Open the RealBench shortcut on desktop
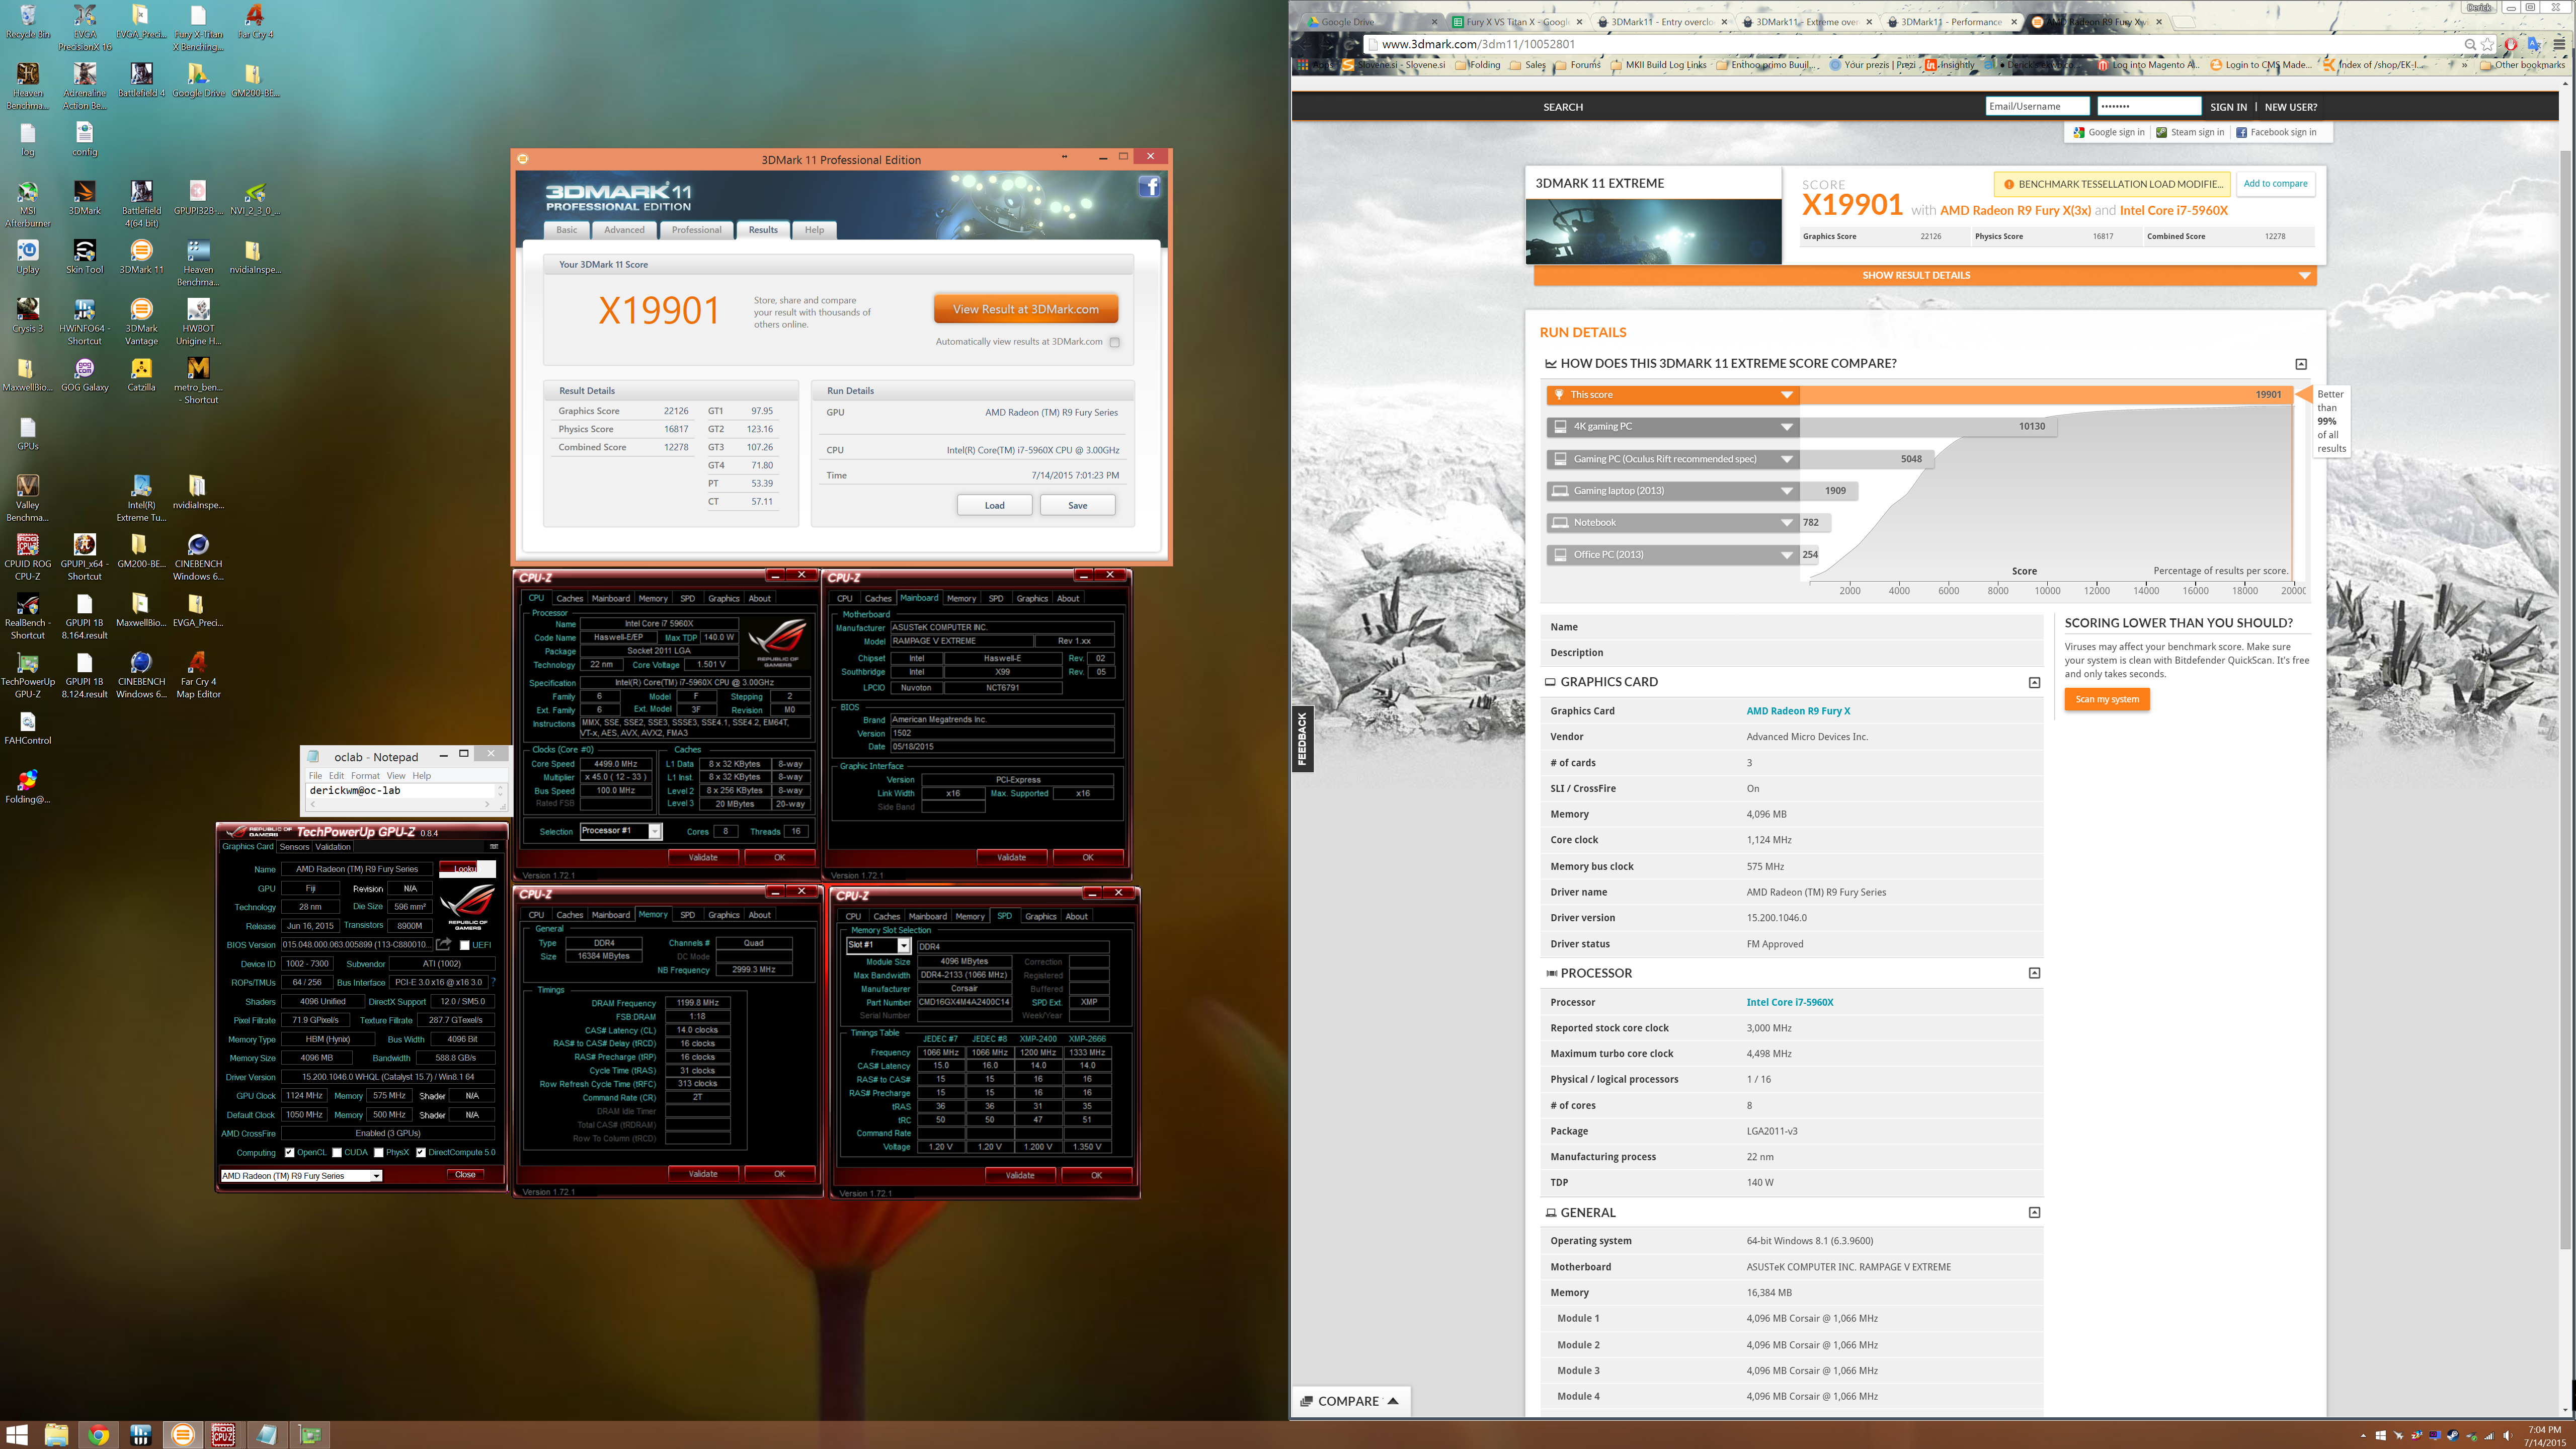2576x1449 pixels. click(28, 616)
